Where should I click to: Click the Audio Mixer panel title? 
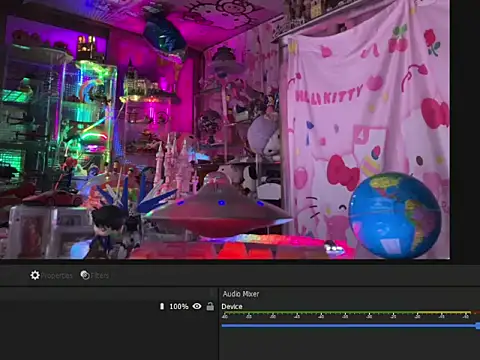pyautogui.click(x=241, y=294)
